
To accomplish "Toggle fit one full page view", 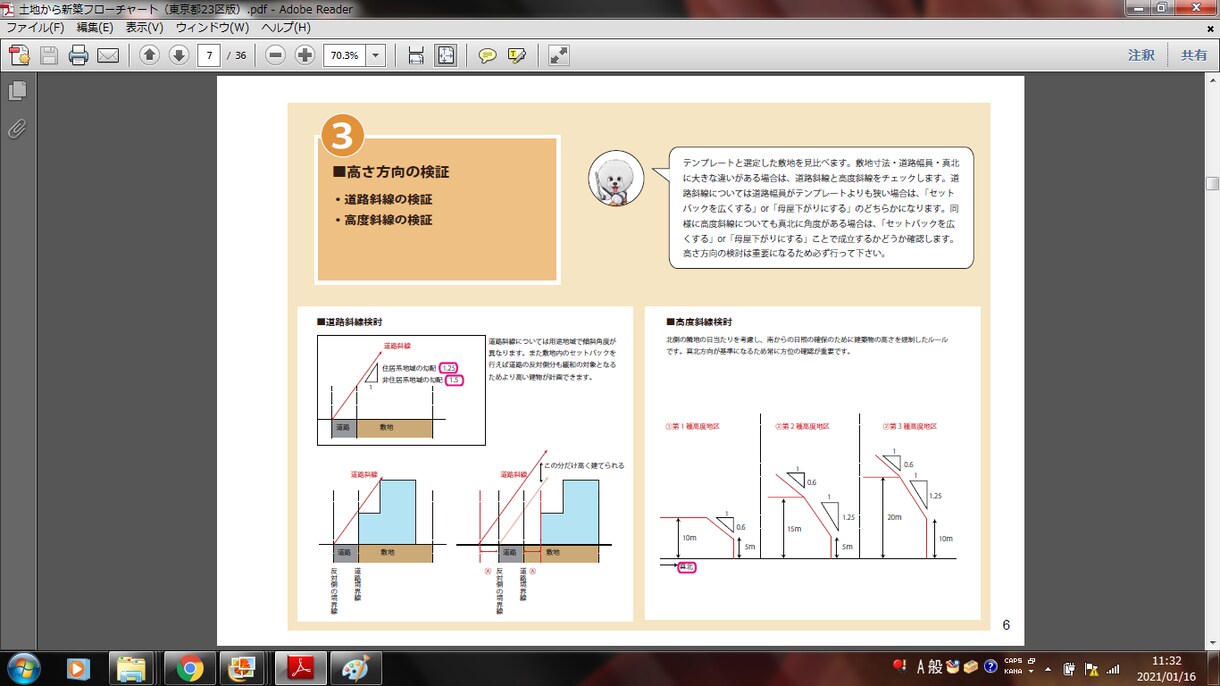I will [x=446, y=55].
